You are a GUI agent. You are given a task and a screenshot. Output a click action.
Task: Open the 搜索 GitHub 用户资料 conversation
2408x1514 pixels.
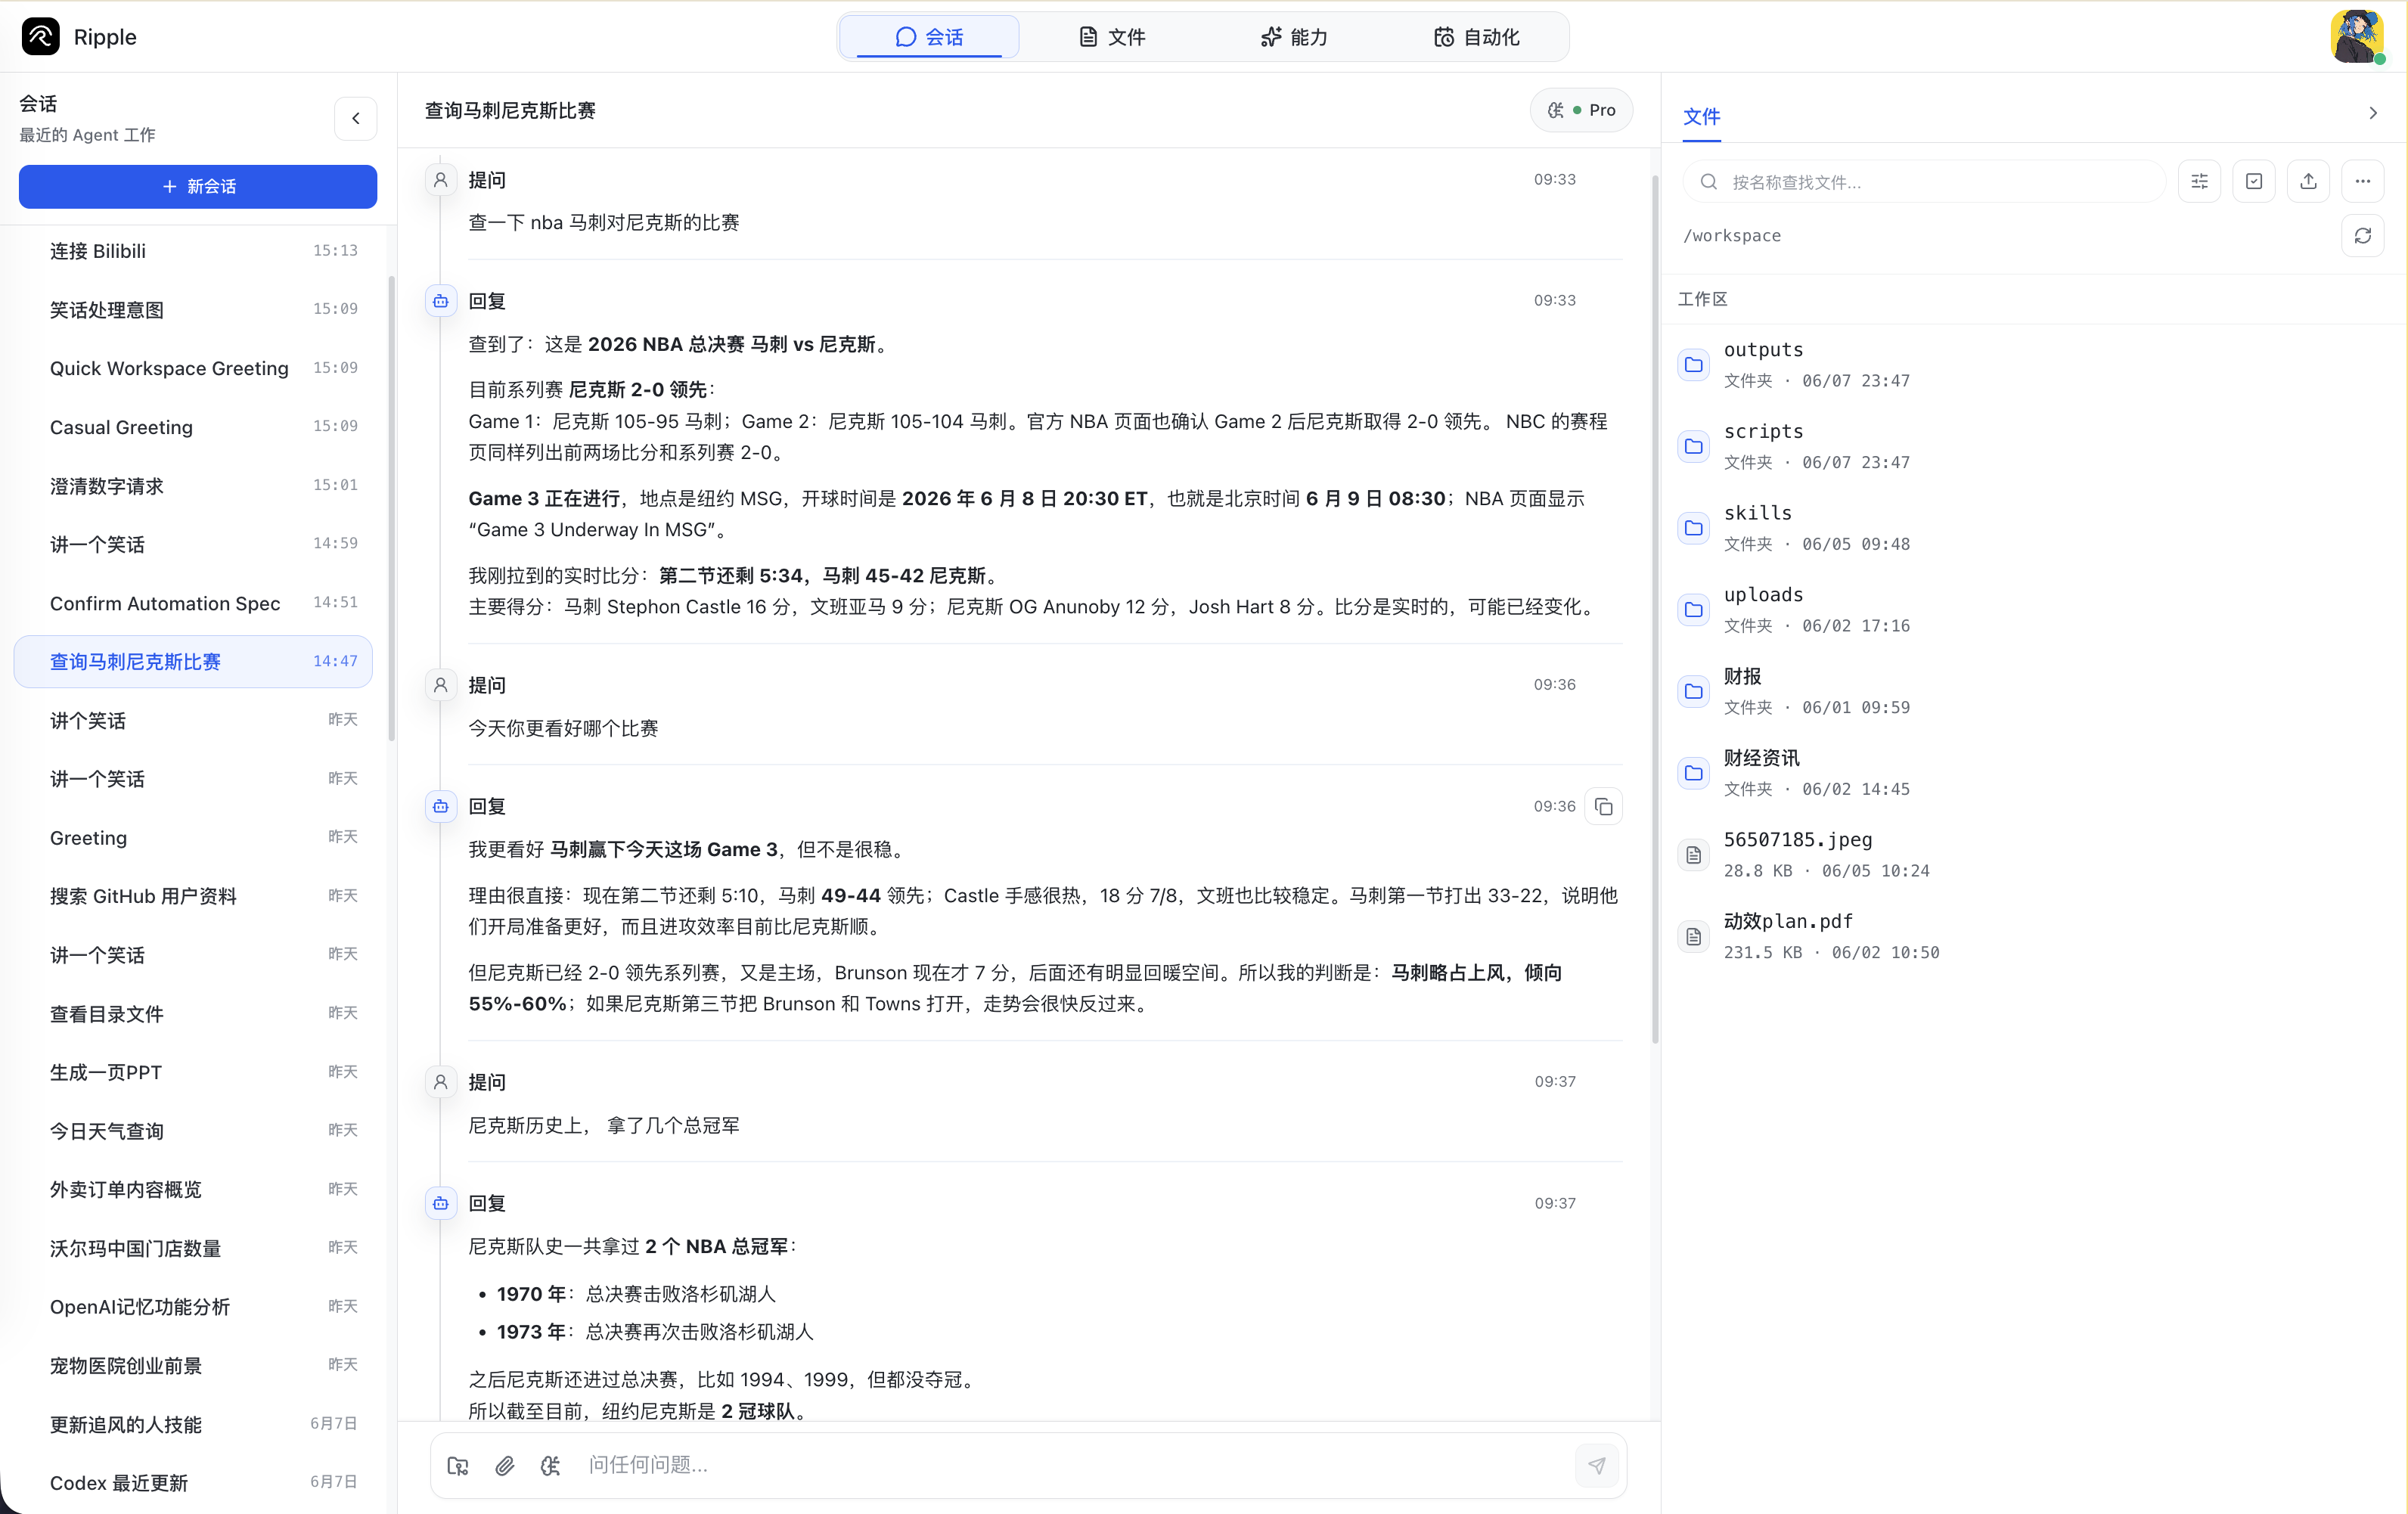194,896
